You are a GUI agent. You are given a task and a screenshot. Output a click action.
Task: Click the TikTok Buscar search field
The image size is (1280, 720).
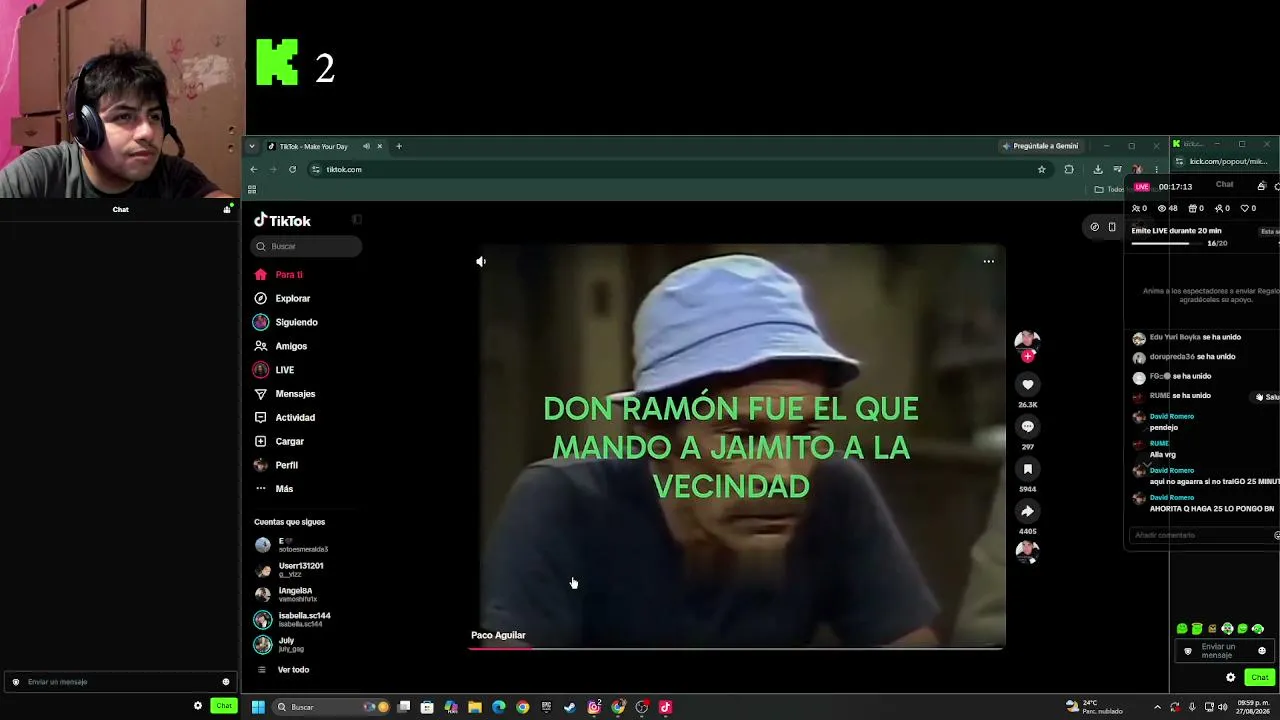(x=306, y=246)
